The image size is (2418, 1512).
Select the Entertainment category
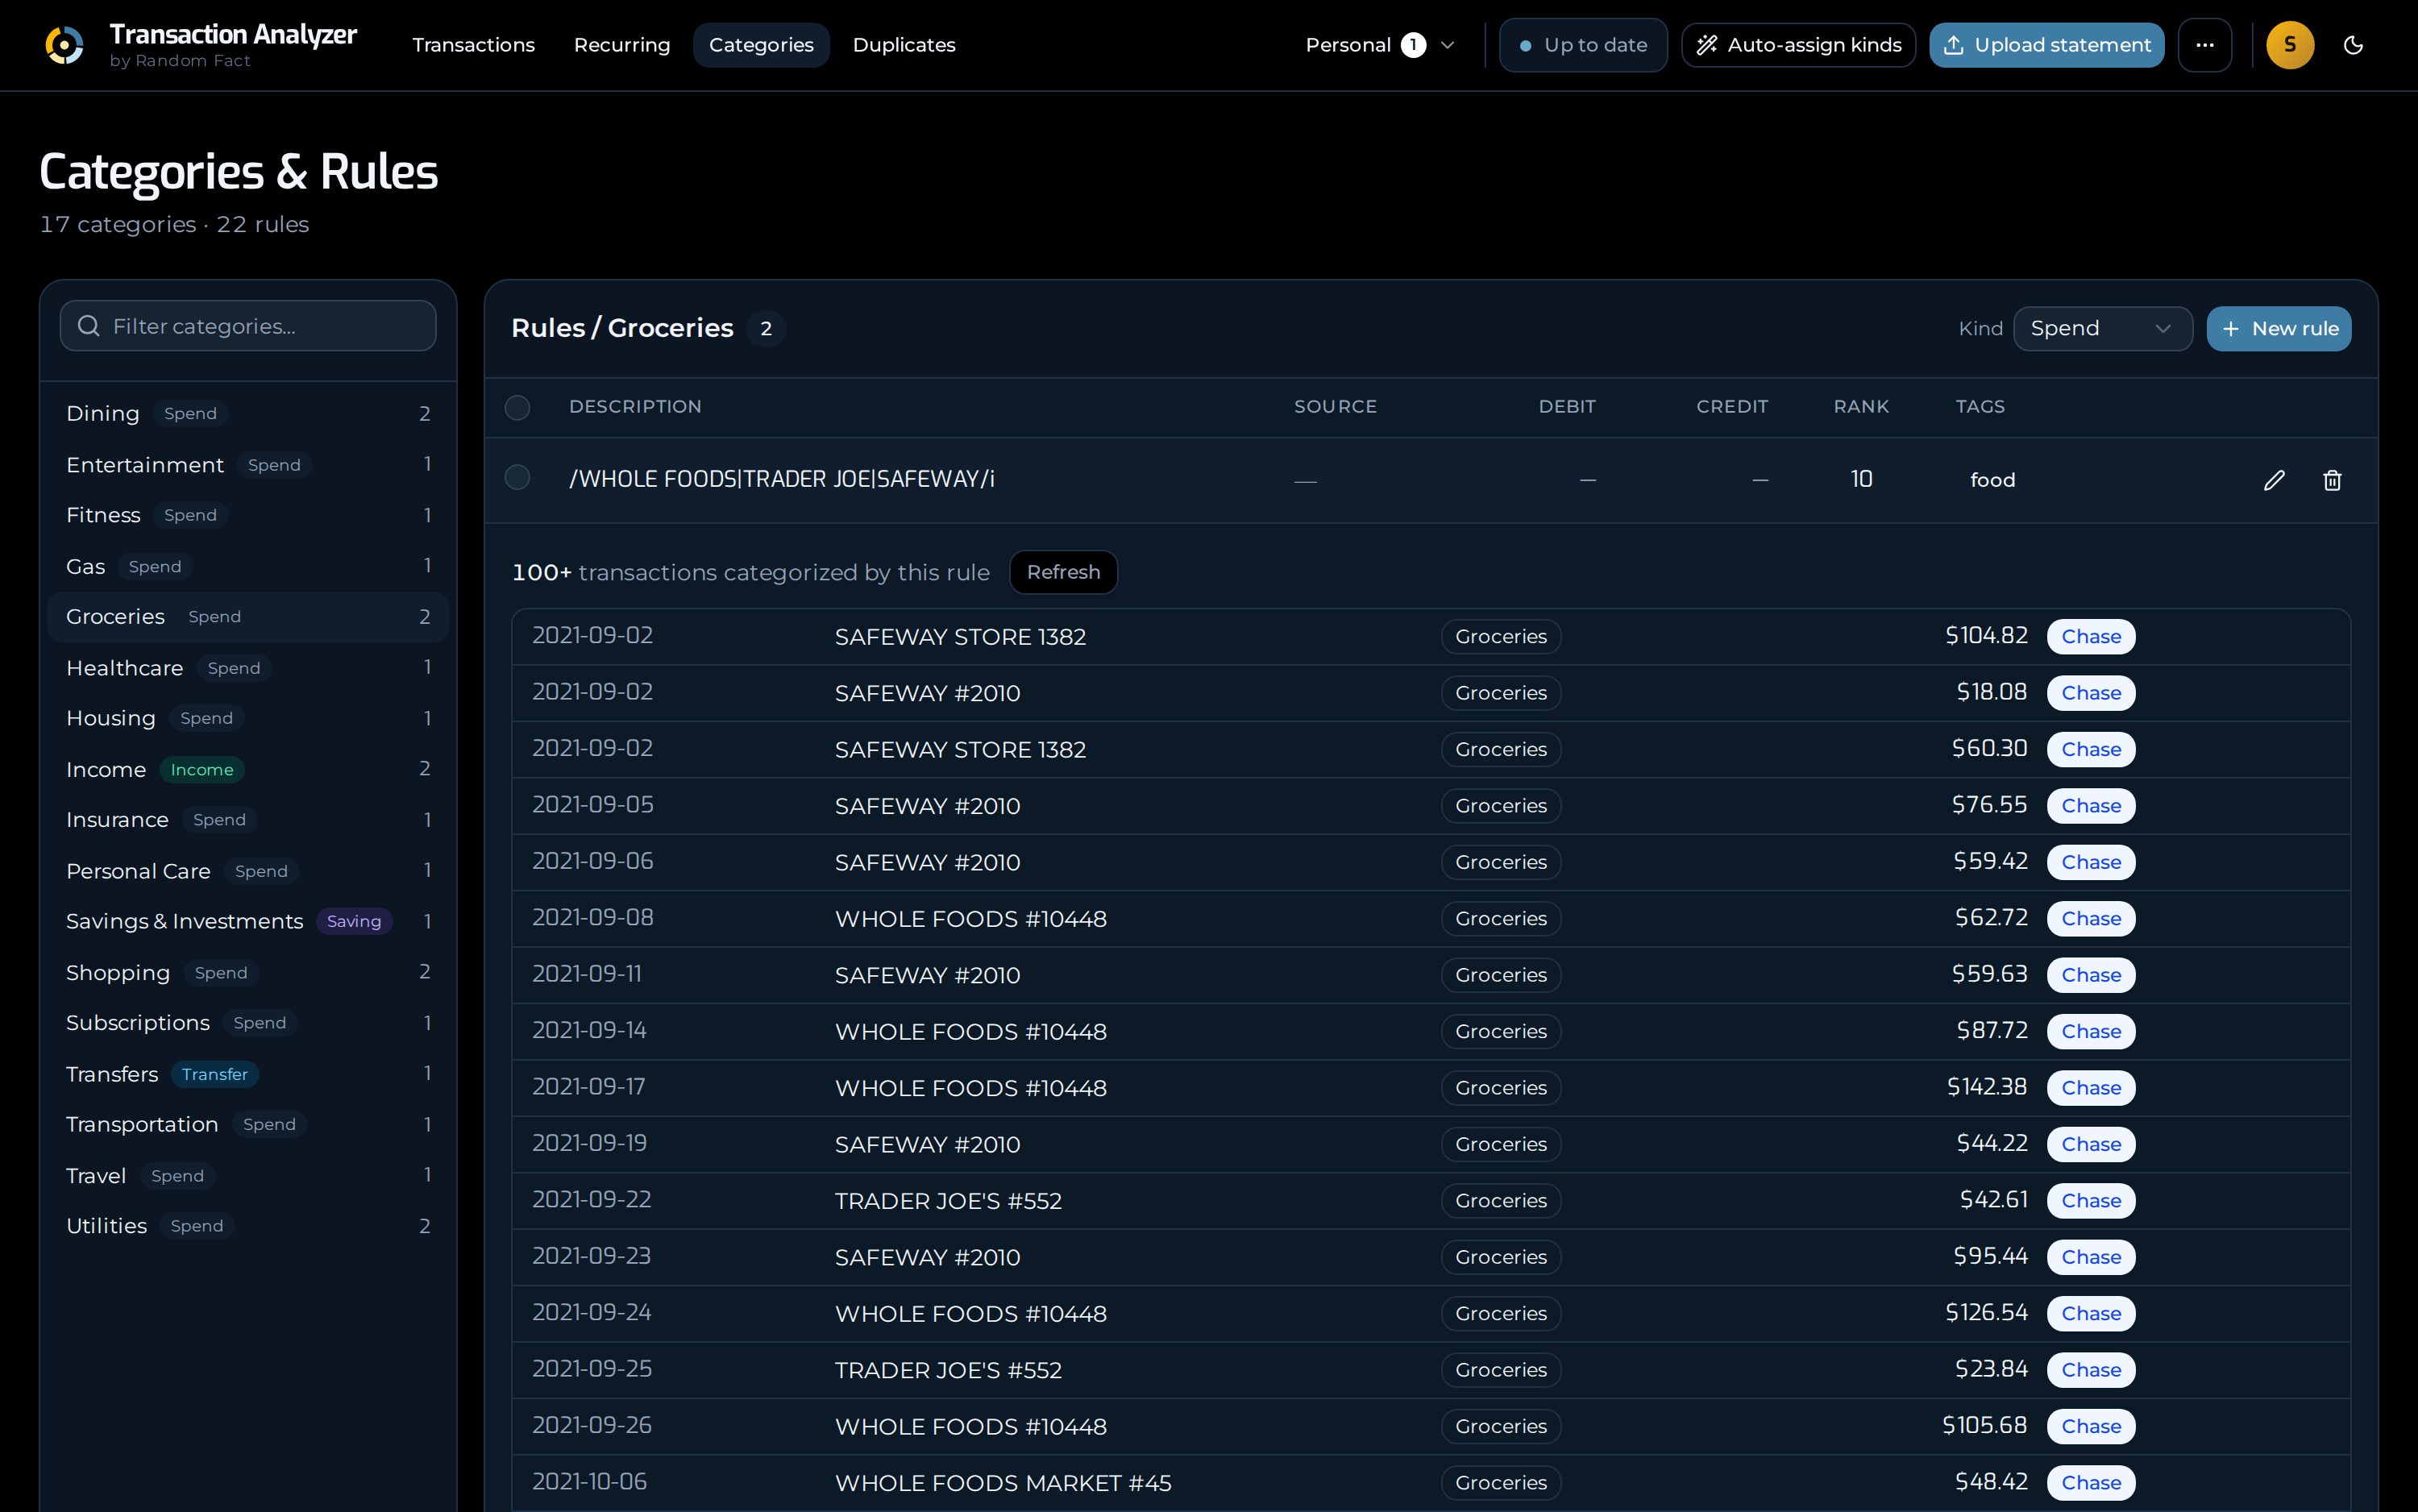click(248, 465)
